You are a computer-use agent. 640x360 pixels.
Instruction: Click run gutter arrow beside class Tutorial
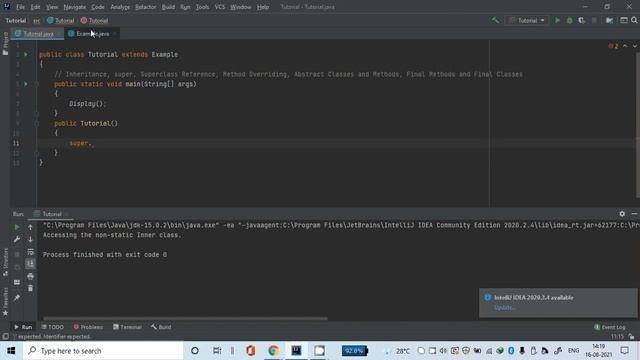coord(26,54)
